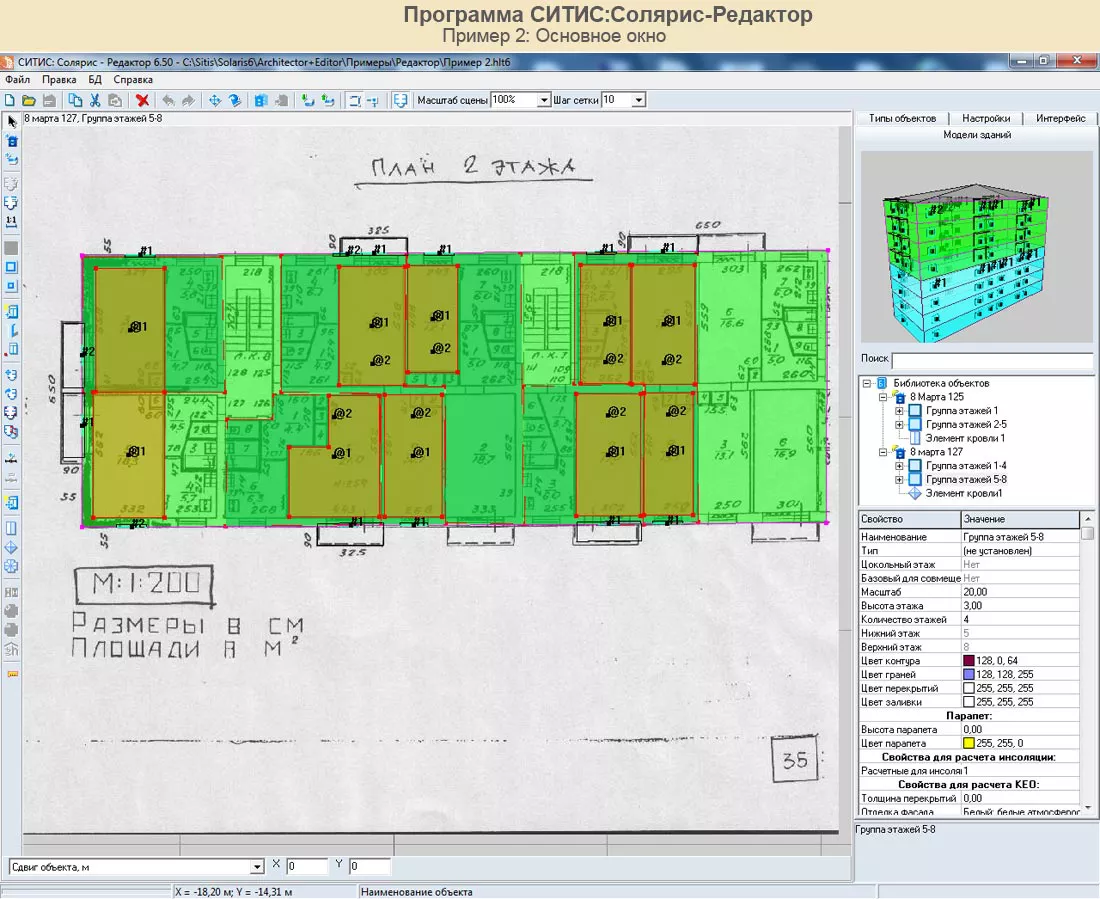Click the four-arrow move tool icon

(x=214, y=100)
